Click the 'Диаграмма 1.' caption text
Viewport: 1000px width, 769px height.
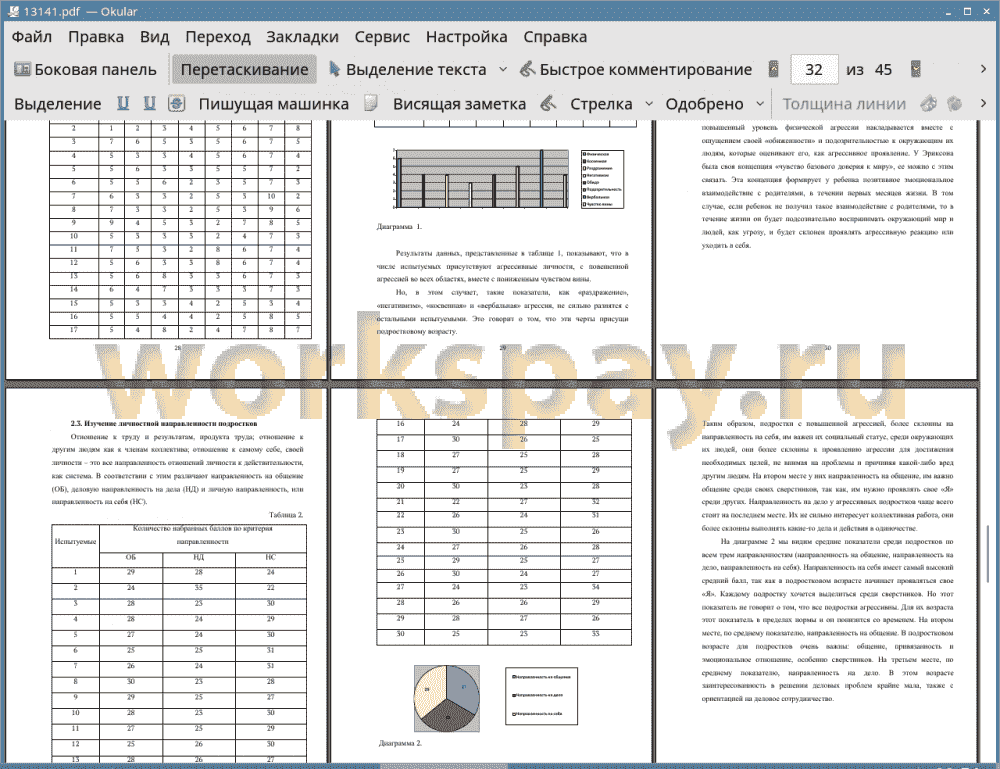[399, 226]
